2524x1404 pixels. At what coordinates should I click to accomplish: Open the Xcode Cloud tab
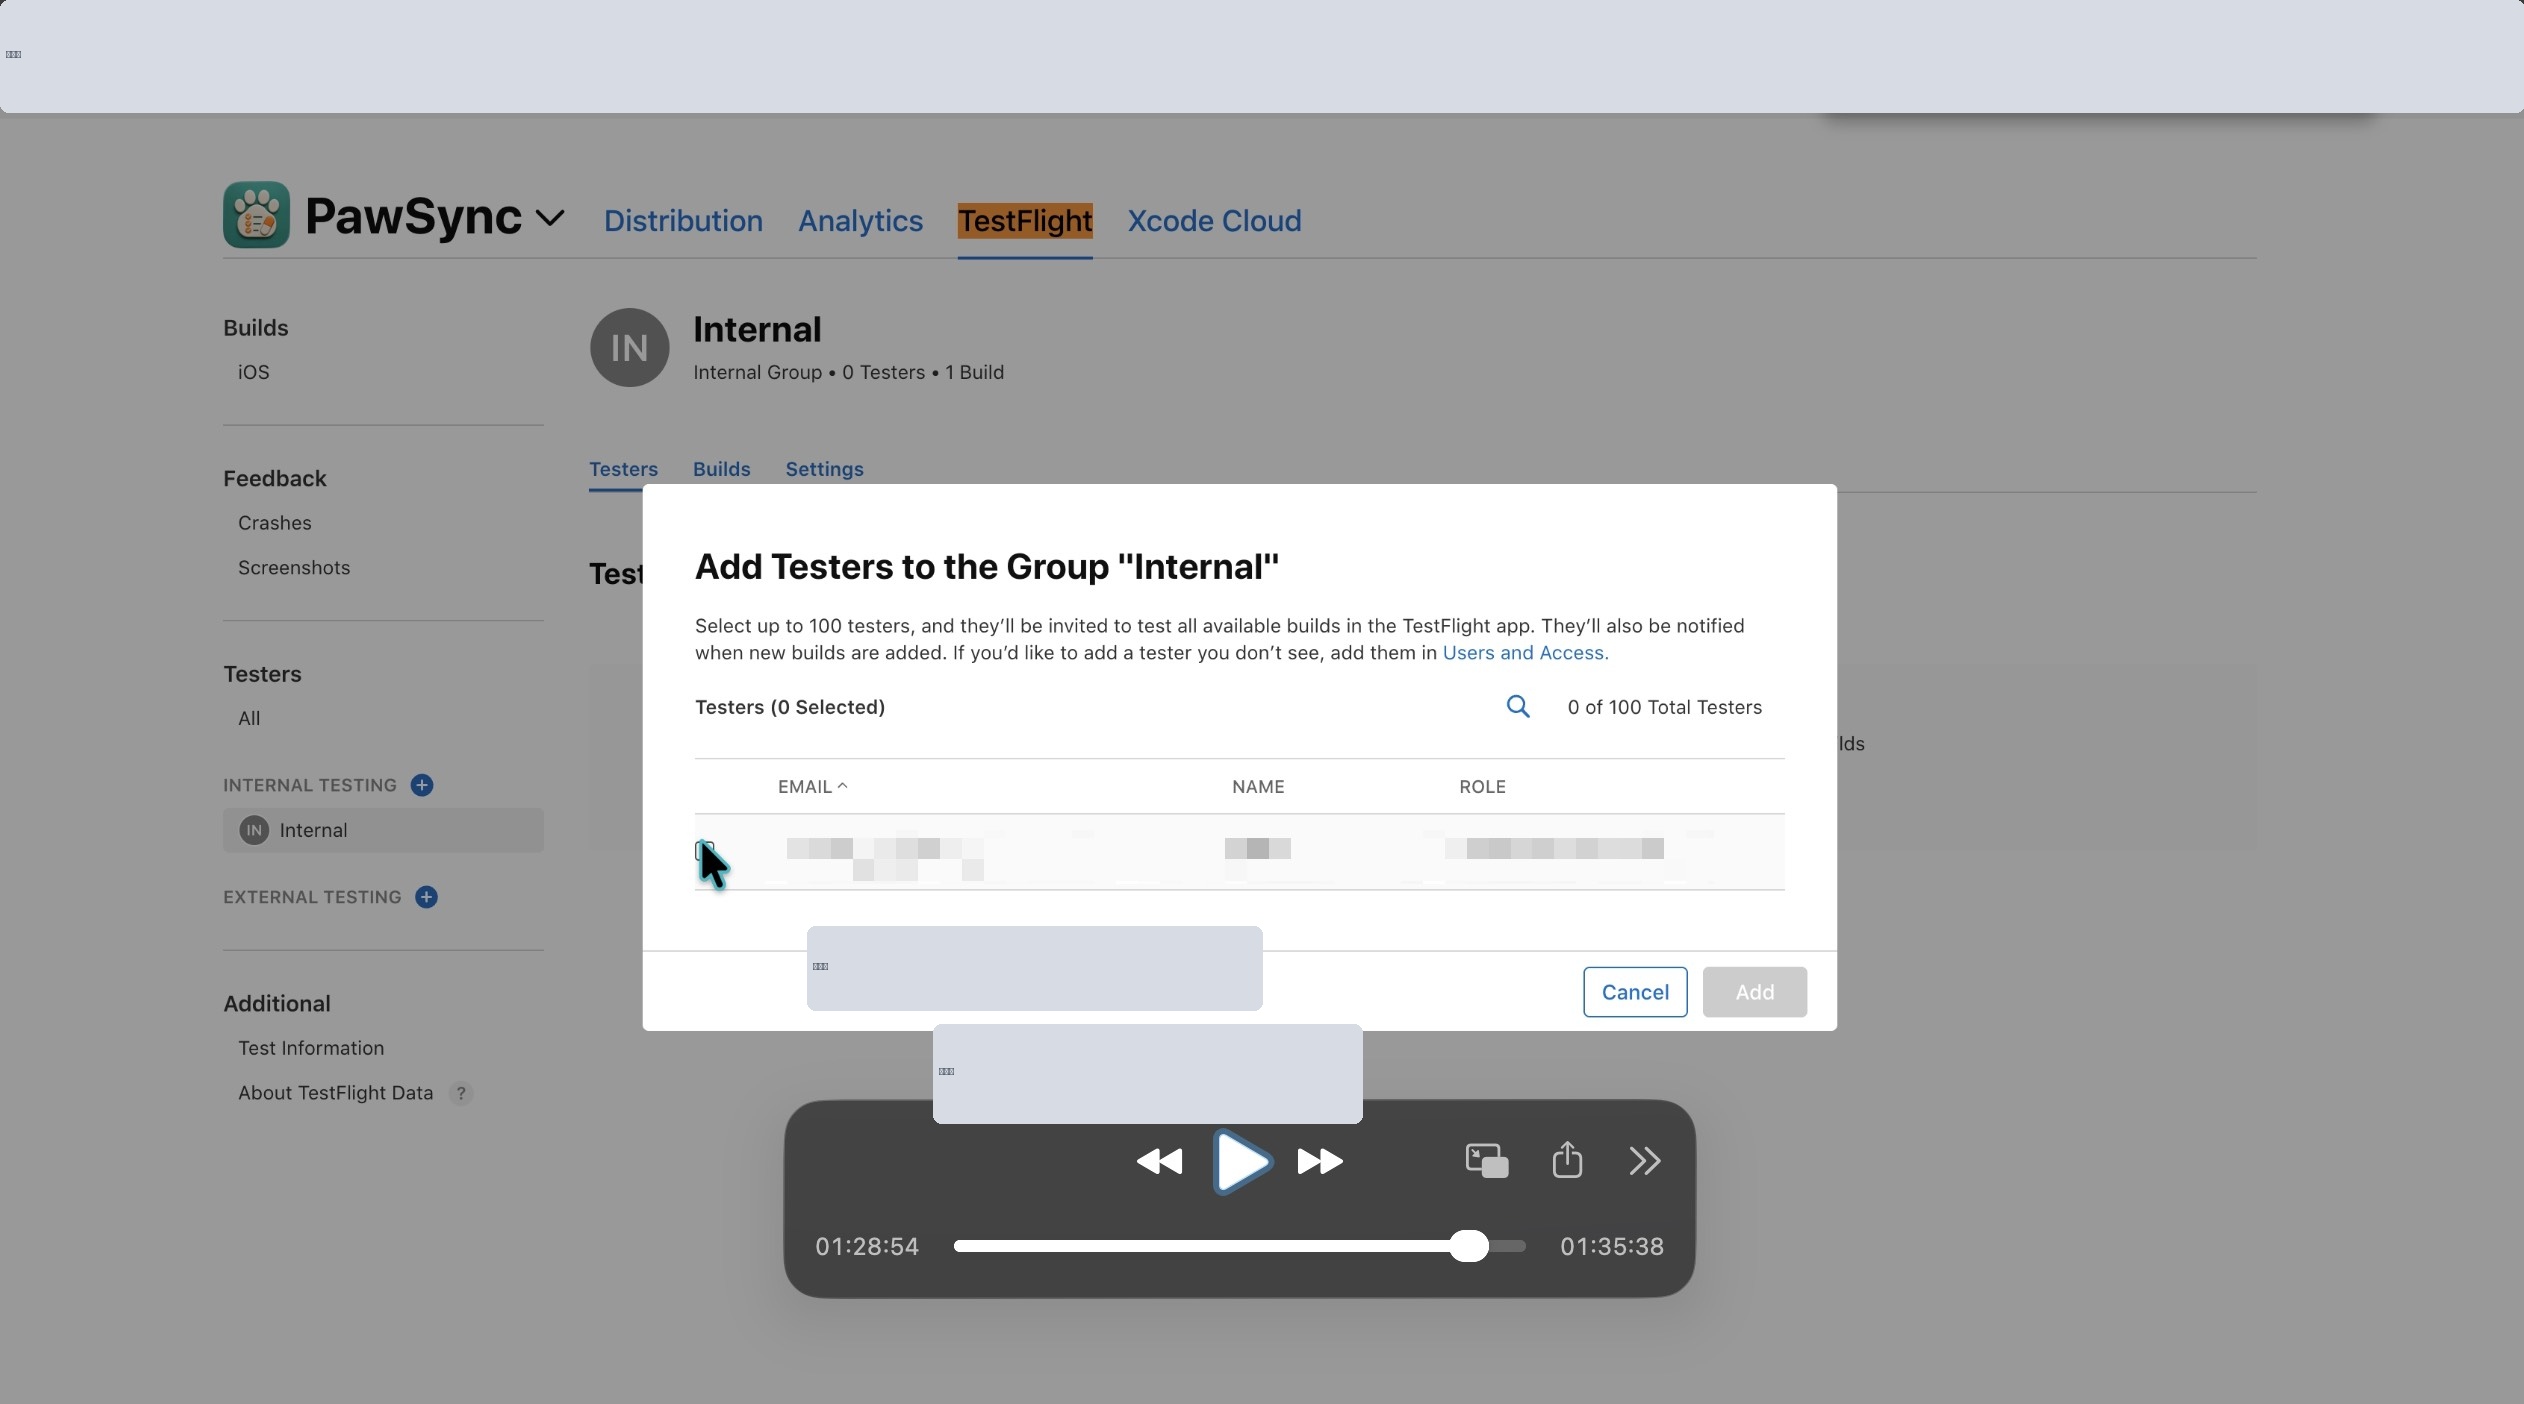coord(1214,221)
